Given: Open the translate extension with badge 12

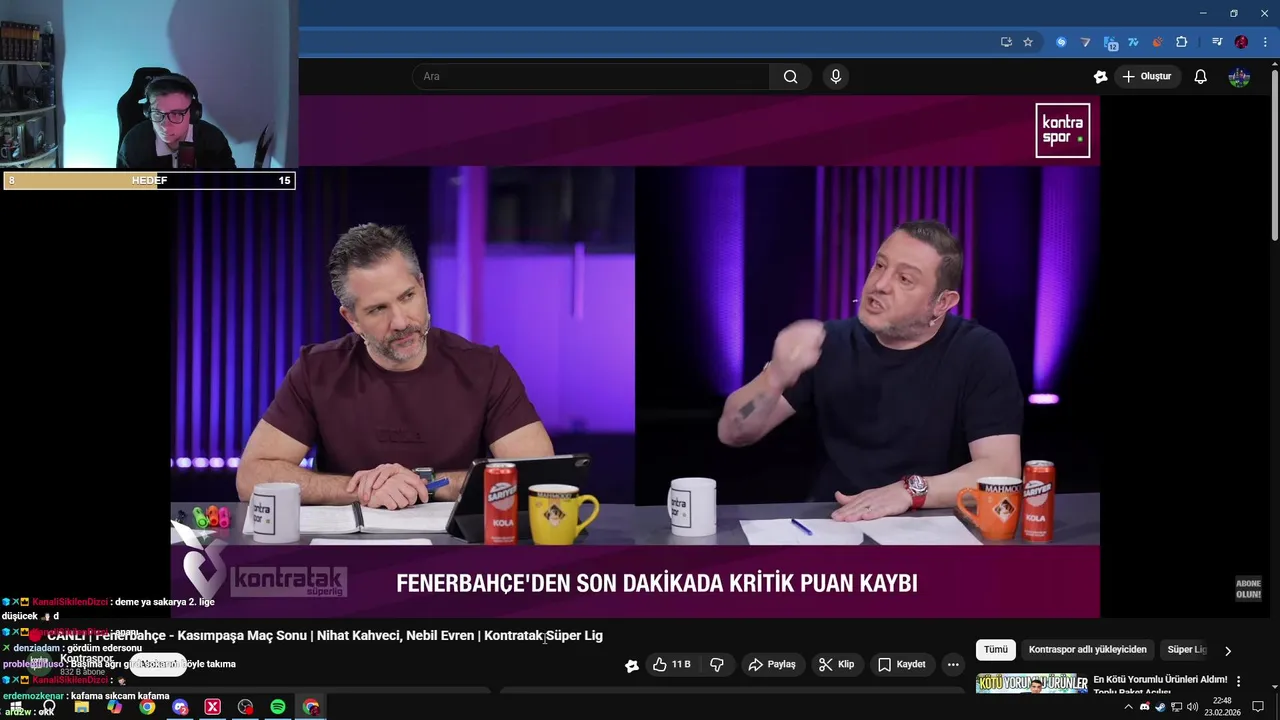Looking at the screenshot, I should pos(1110,43).
